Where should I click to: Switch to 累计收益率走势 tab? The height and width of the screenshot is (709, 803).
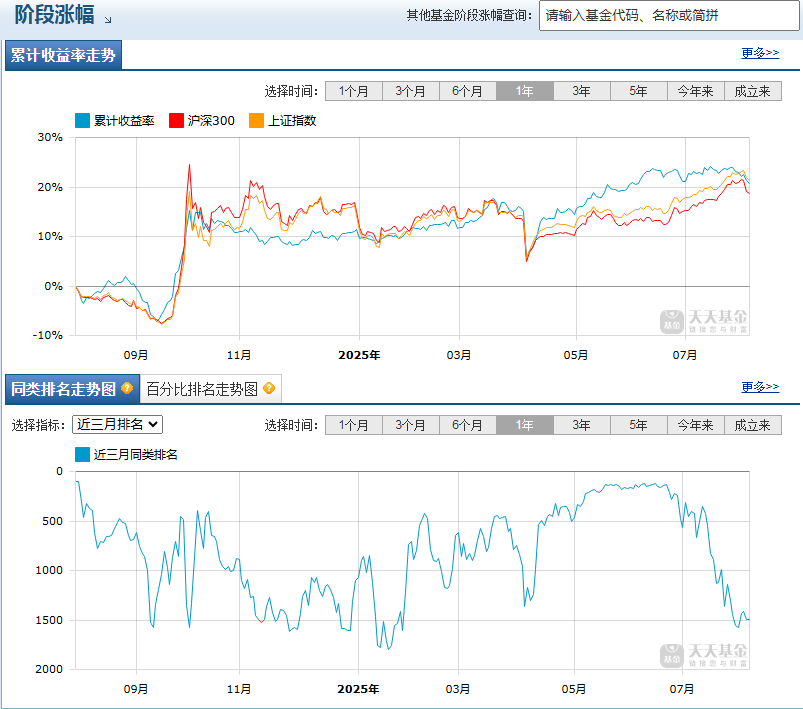(63, 55)
